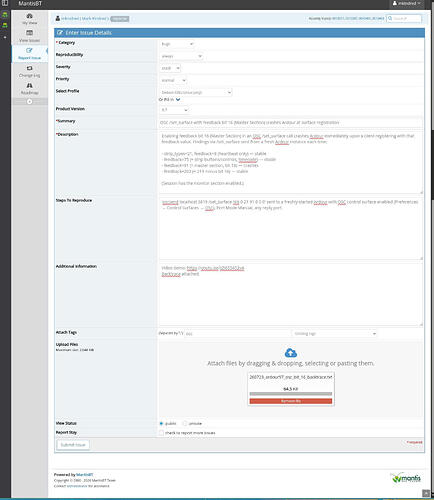Open the Change Log sidebar page
The height and width of the screenshot is (500, 434).
29,71
